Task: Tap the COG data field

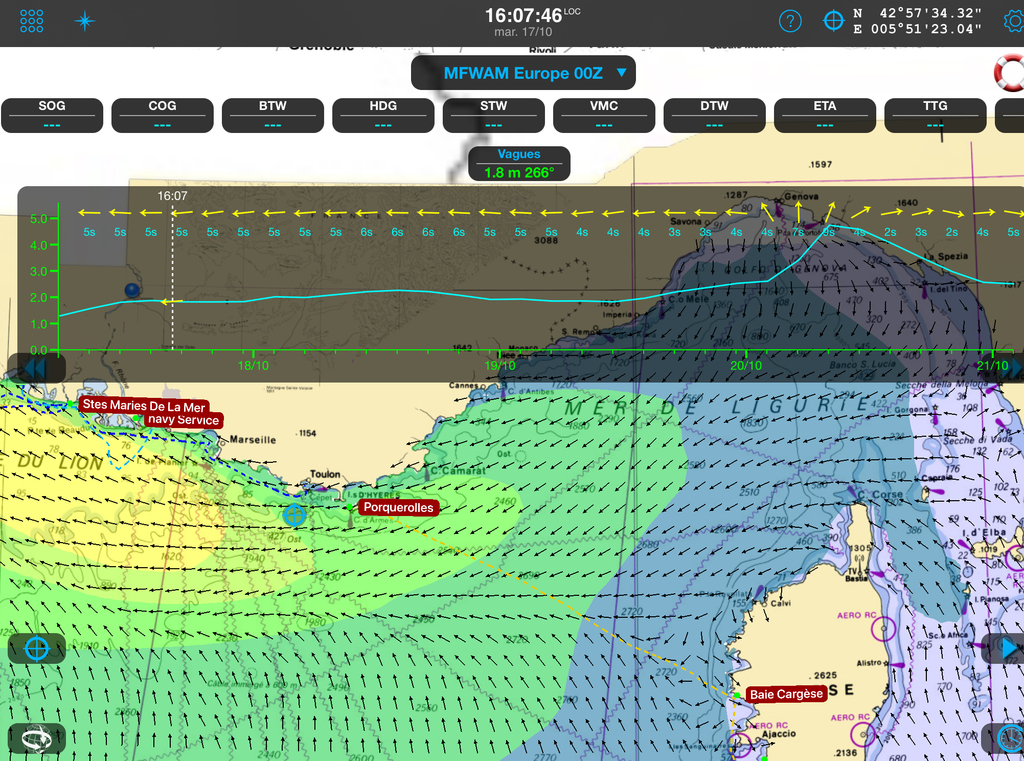Action: coord(162,116)
